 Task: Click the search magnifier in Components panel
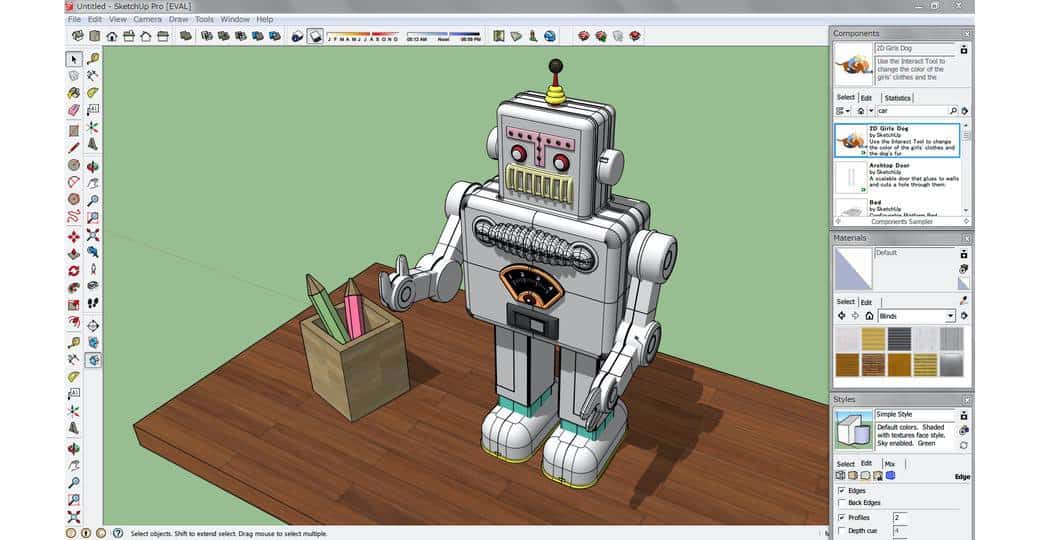tap(954, 111)
